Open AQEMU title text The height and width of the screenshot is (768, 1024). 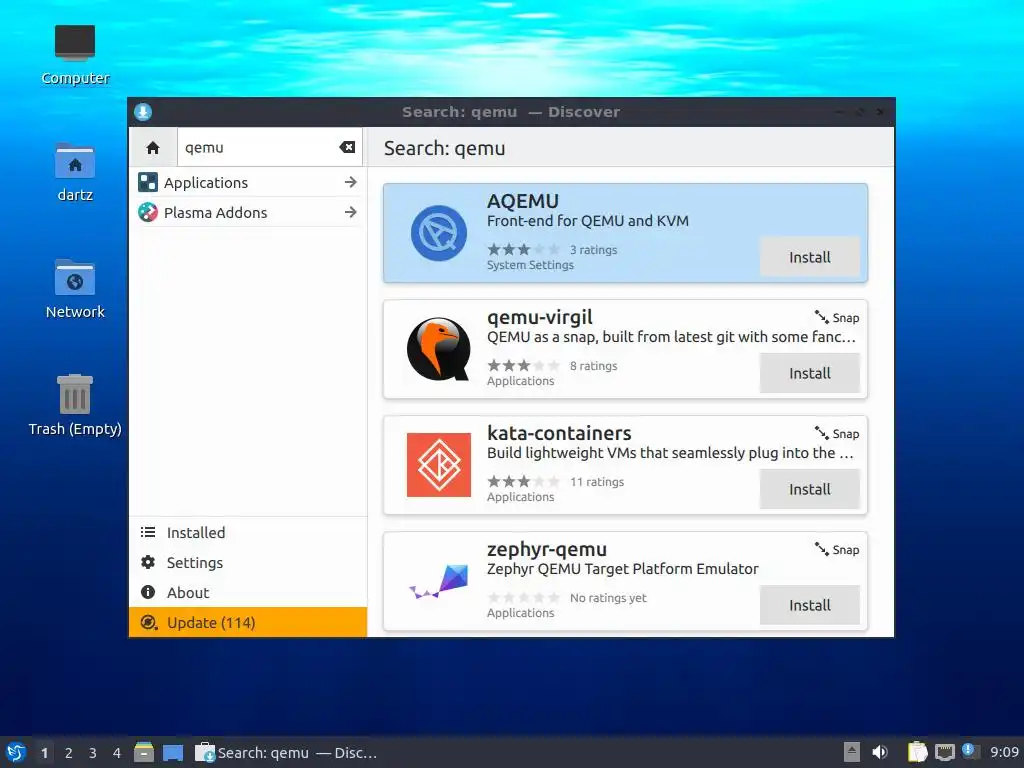(523, 201)
